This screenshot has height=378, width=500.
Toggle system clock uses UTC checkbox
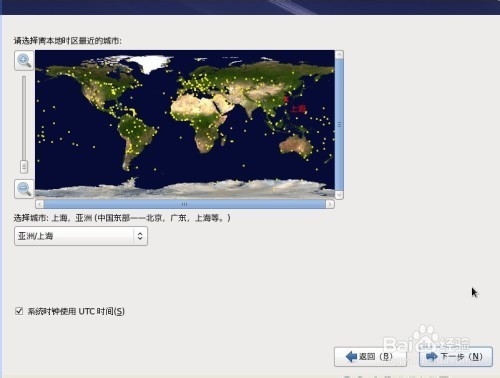[x=19, y=311]
